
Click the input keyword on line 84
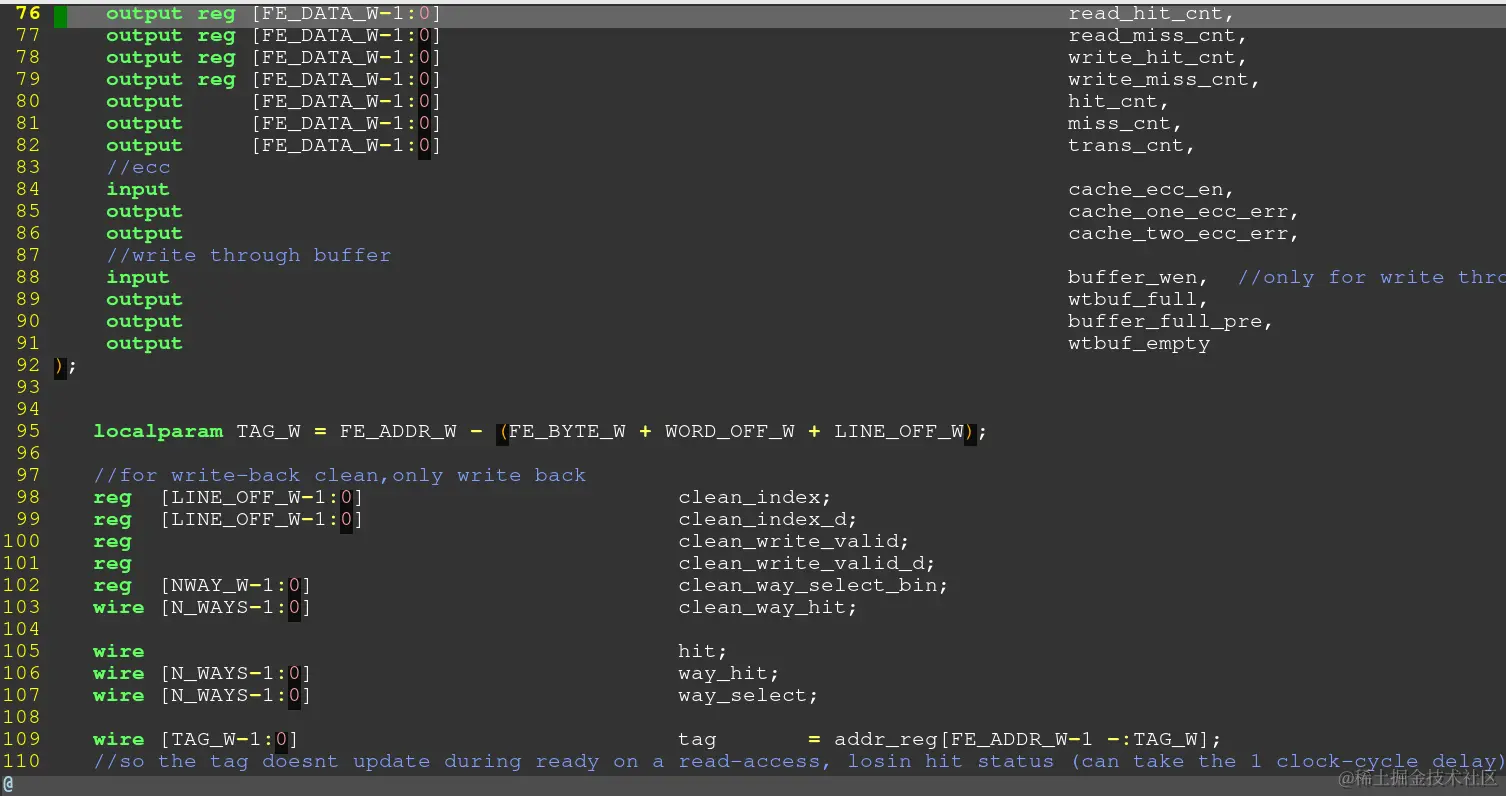pos(138,190)
